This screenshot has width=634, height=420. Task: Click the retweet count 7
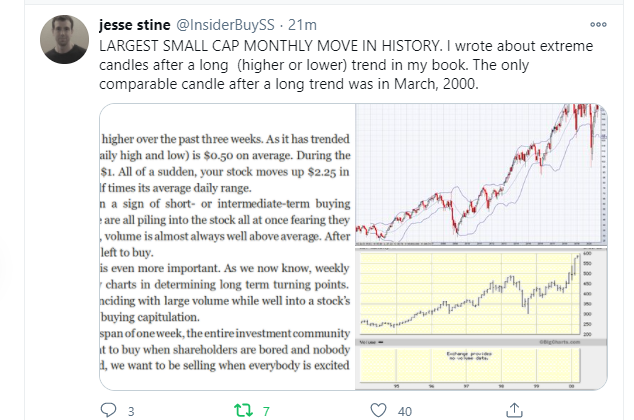[x=266, y=408]
